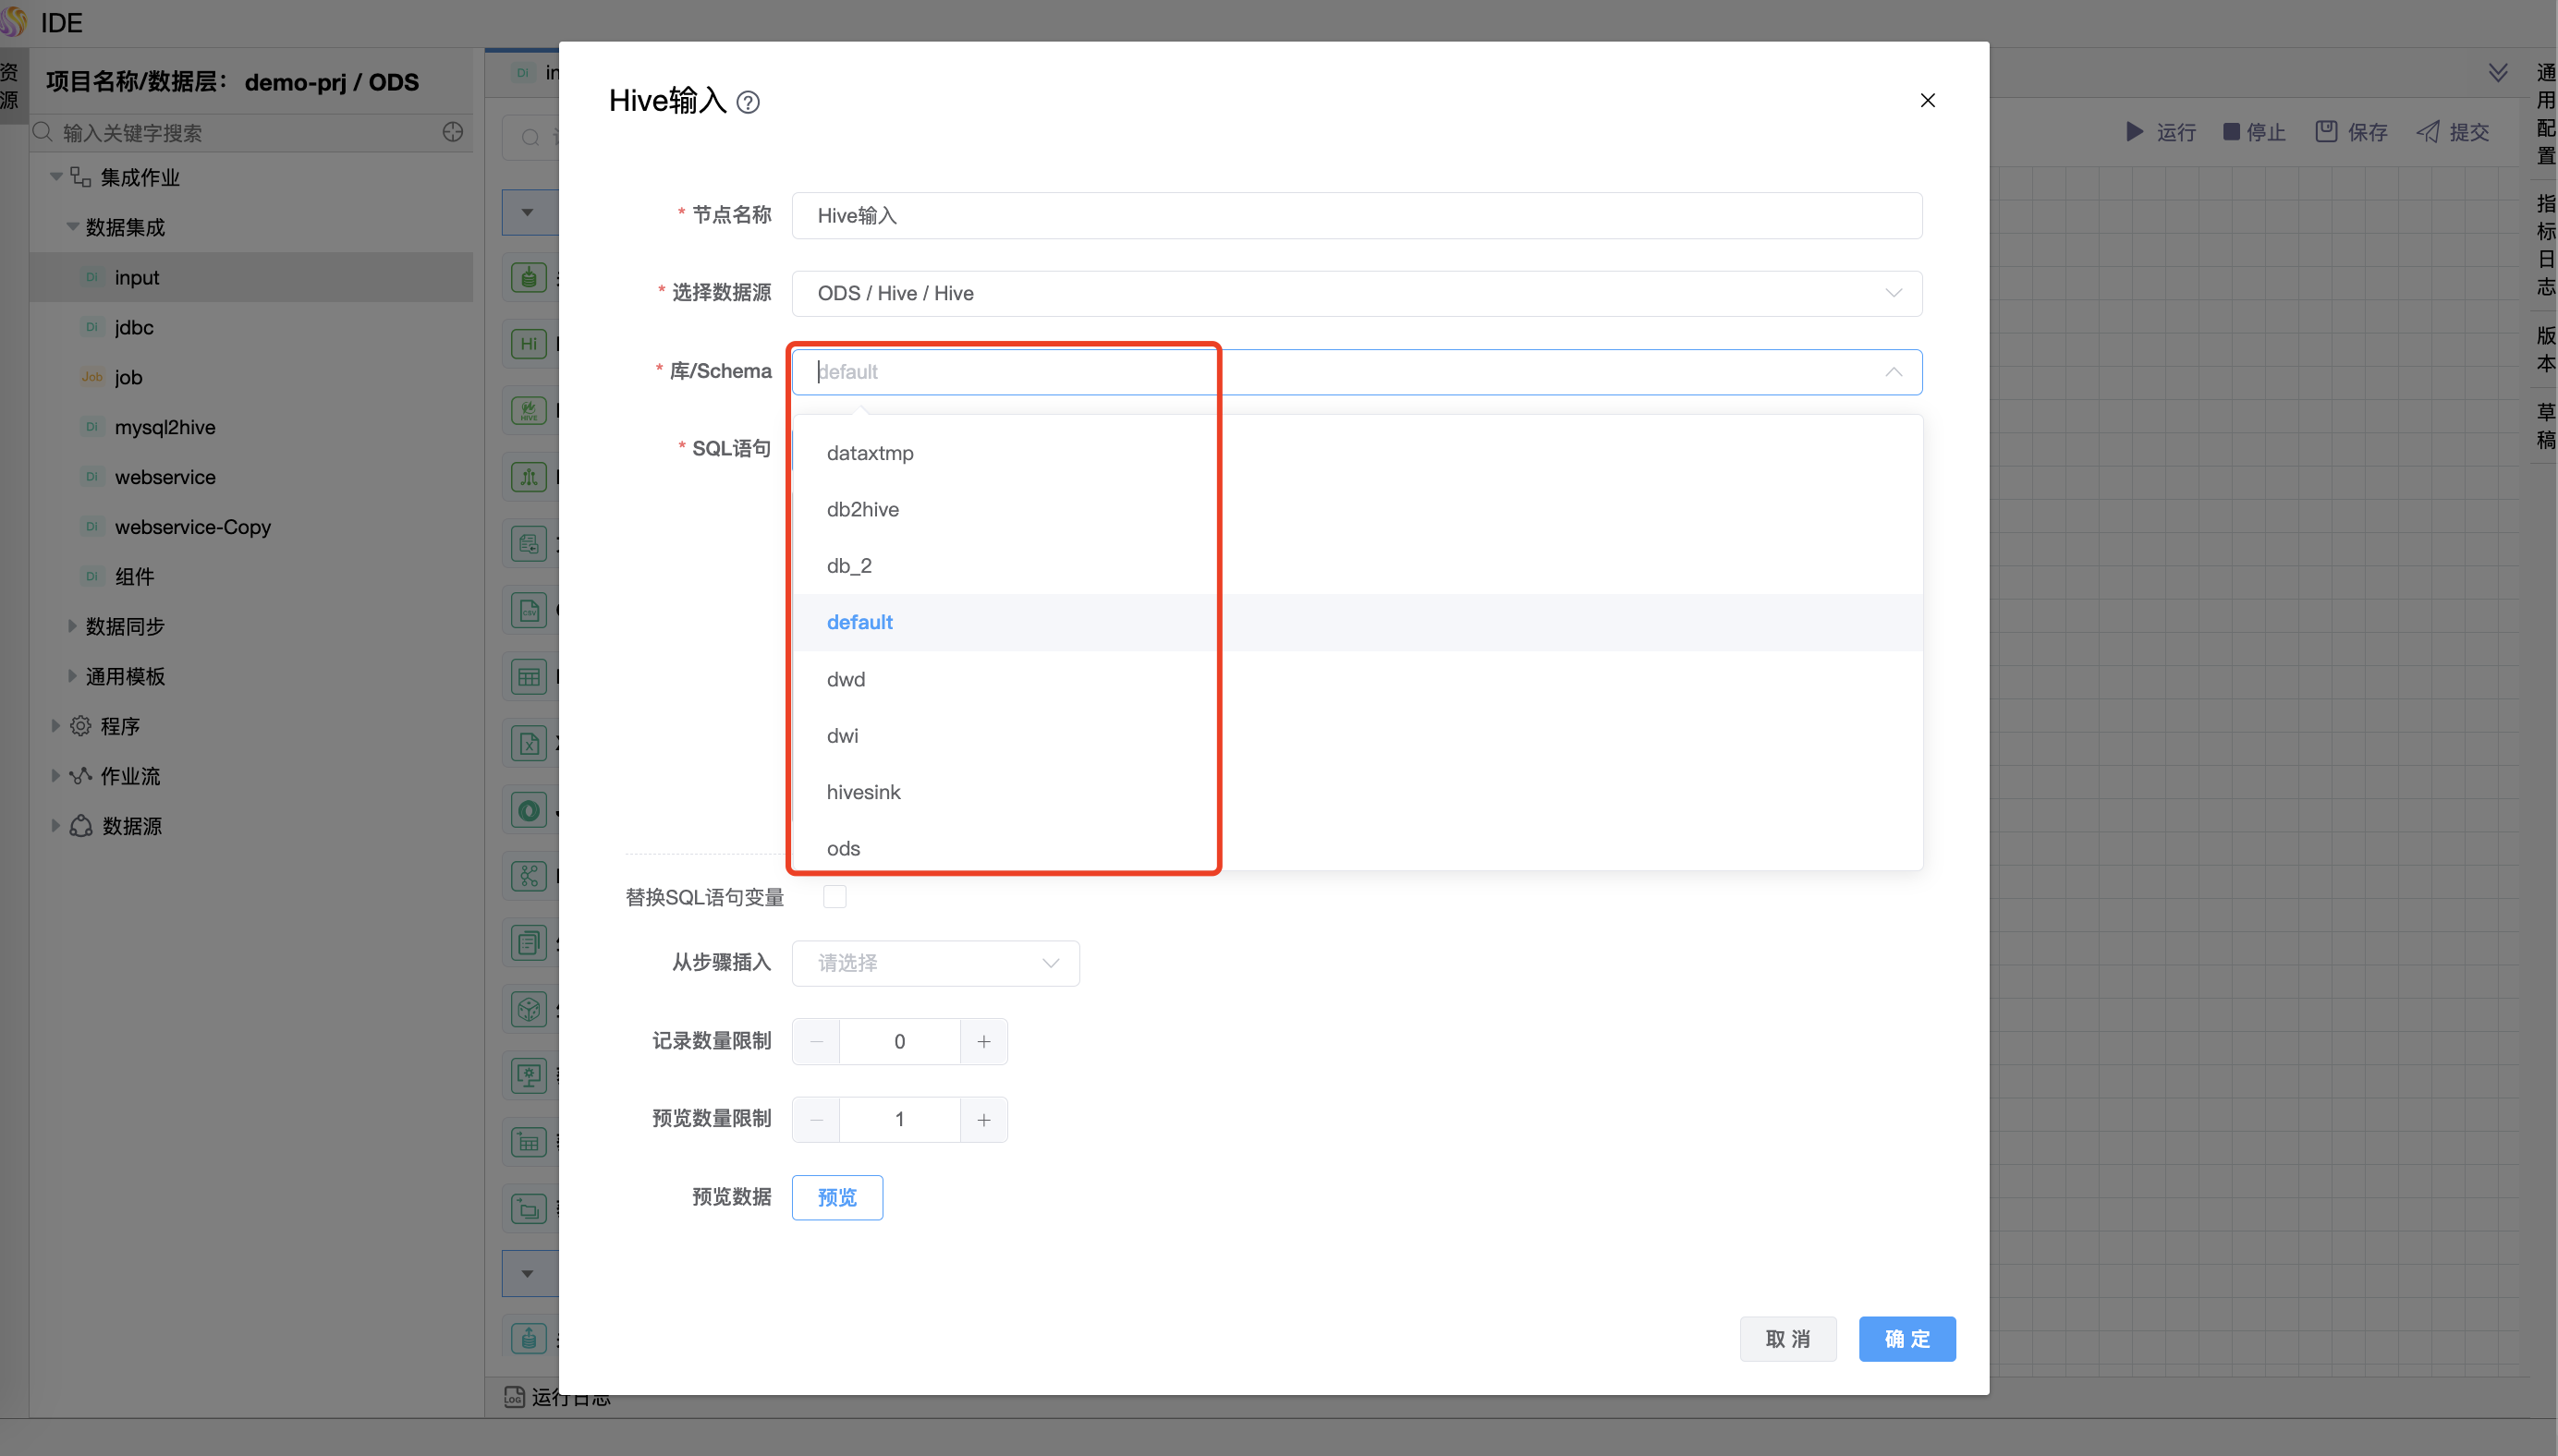Increment 预览数量限制 stepper plus button
Viewport: 2558px width, 1456px height.
[x=982, y=1119]
